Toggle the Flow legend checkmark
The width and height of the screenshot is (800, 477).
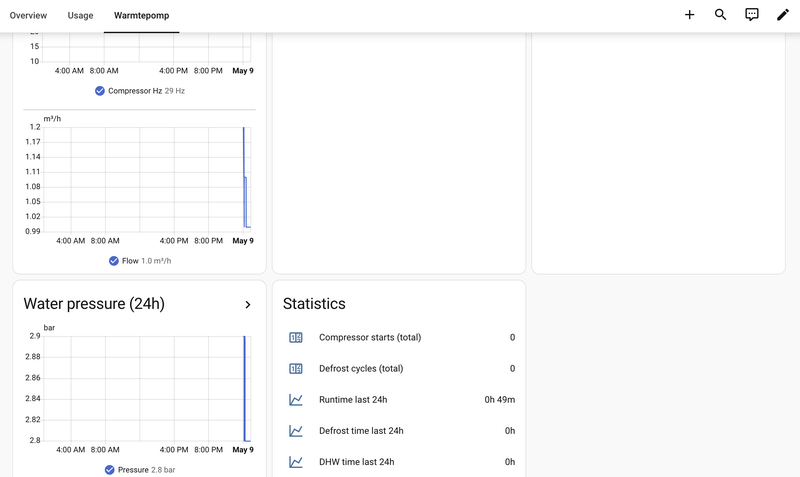pyautogui.click(x=113, y=261)
